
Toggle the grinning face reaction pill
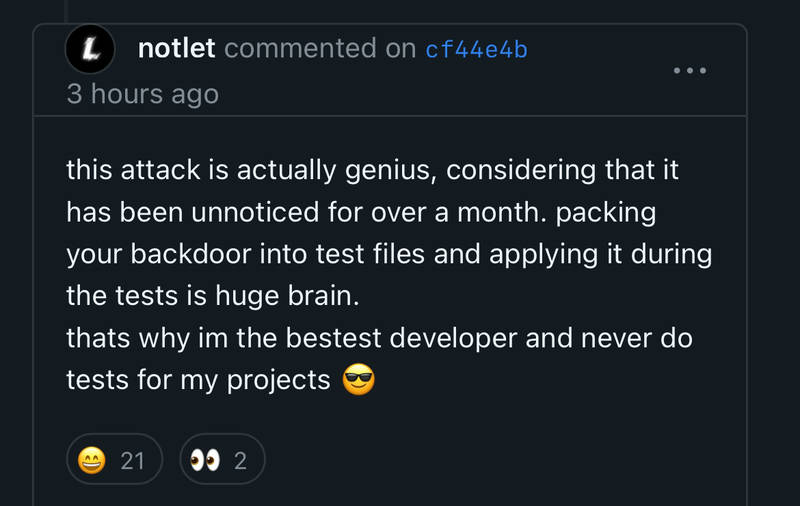pos(115,459)
